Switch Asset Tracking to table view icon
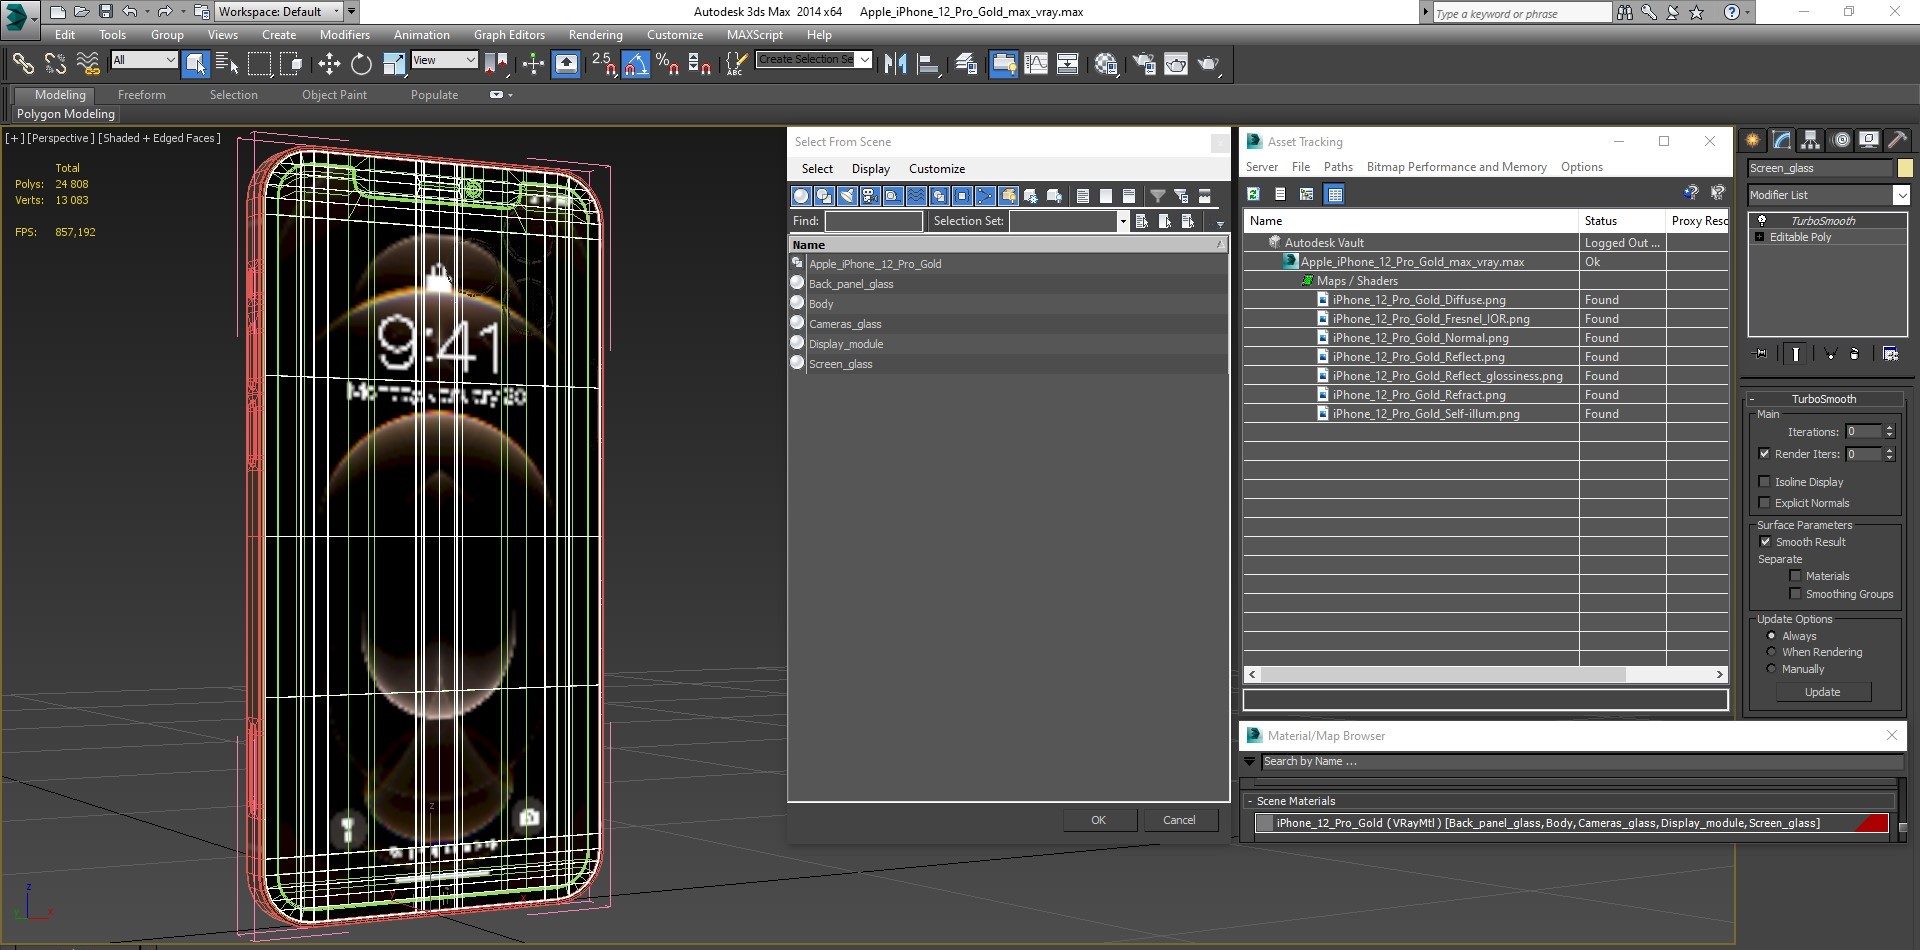This screenshot has height=950, width=1920. 1335,194
